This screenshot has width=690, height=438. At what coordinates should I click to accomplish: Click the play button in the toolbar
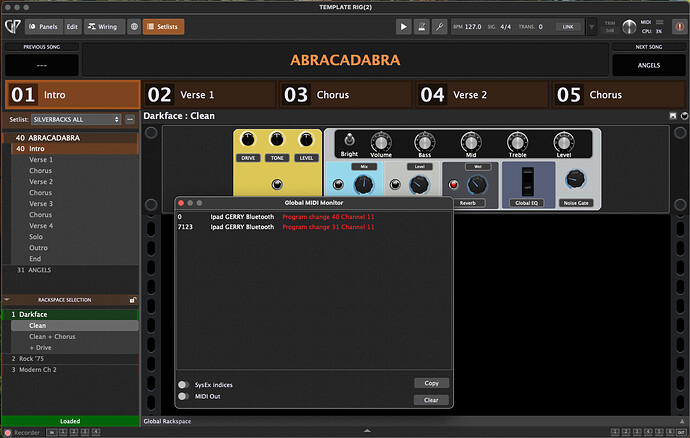pyautogui.click(x=403, y=26)
